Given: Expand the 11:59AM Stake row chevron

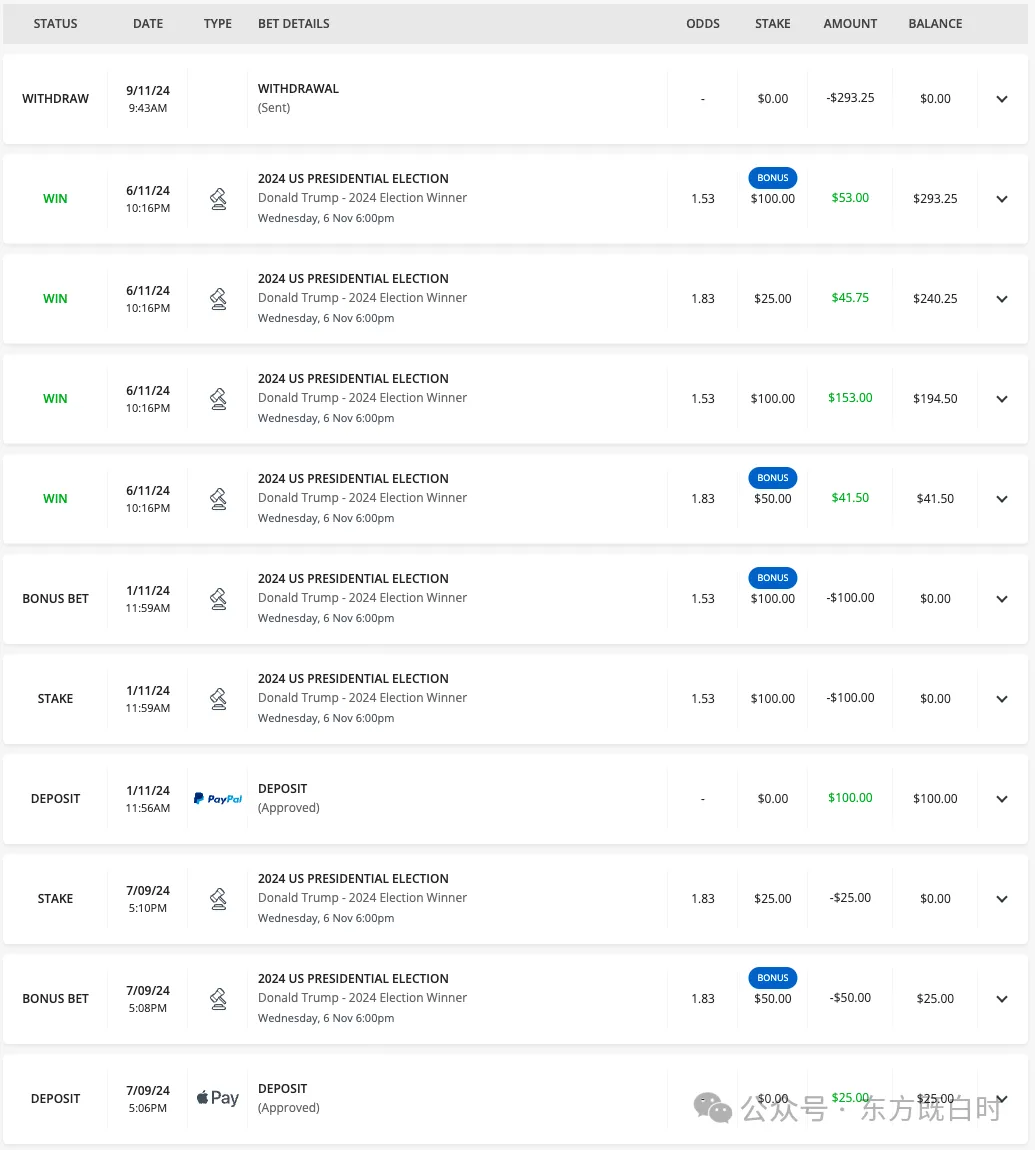Looking at the screenshot, I should point(1002,699).
